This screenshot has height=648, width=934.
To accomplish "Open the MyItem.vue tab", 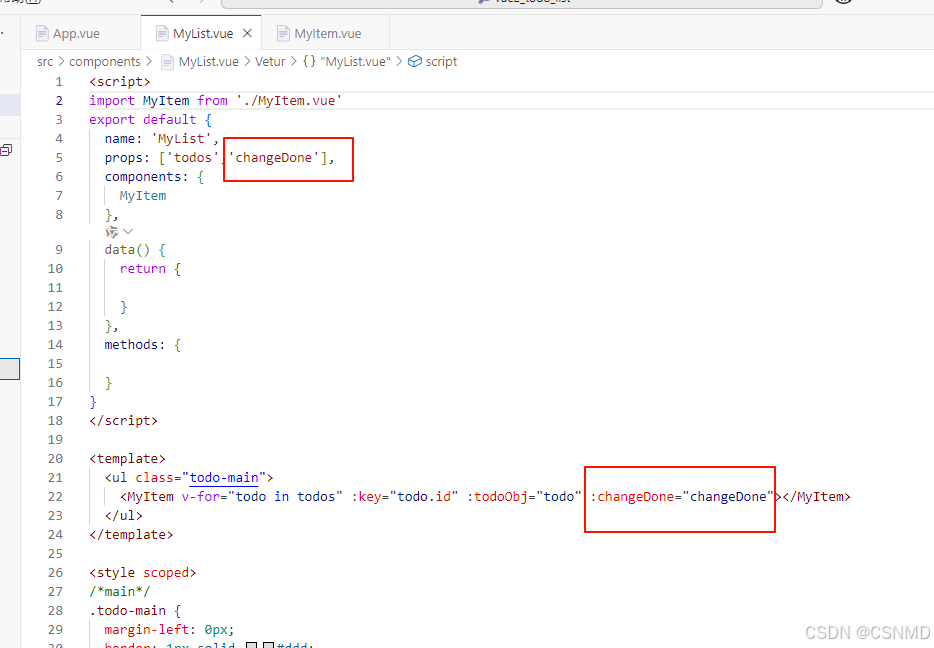I will (x=327, y=33).
